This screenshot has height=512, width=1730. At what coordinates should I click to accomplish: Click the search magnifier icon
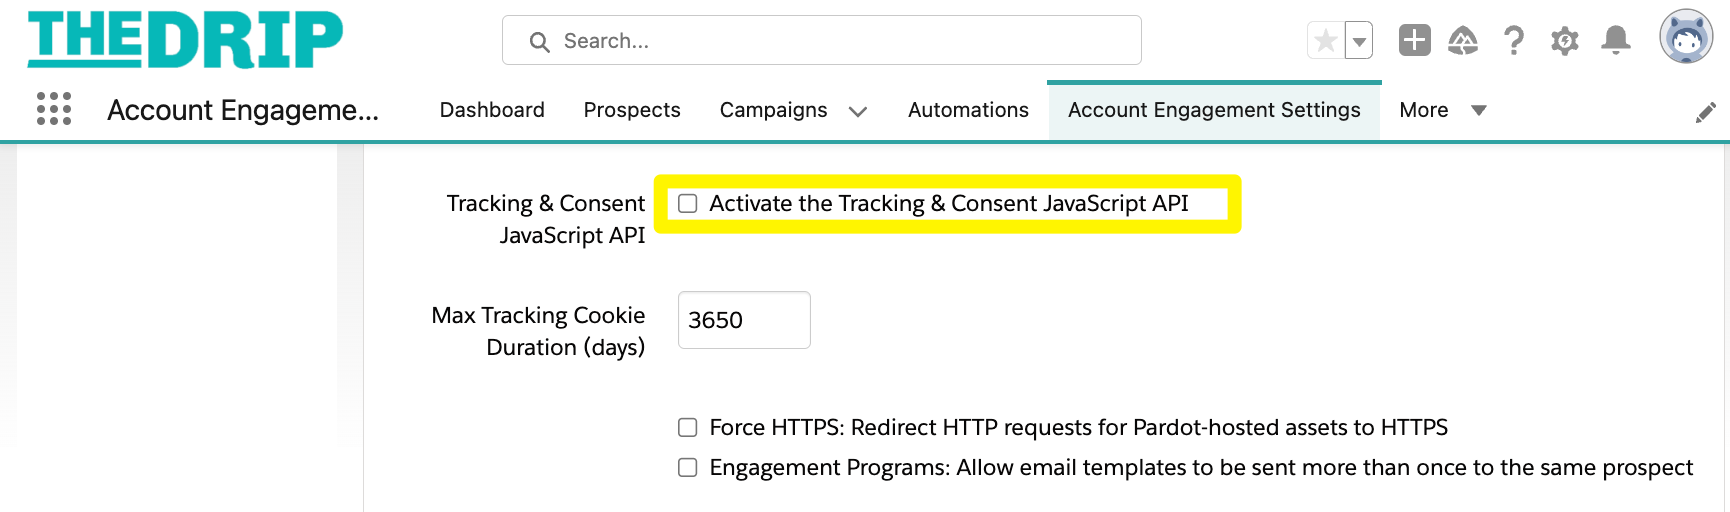coord(539,42)
